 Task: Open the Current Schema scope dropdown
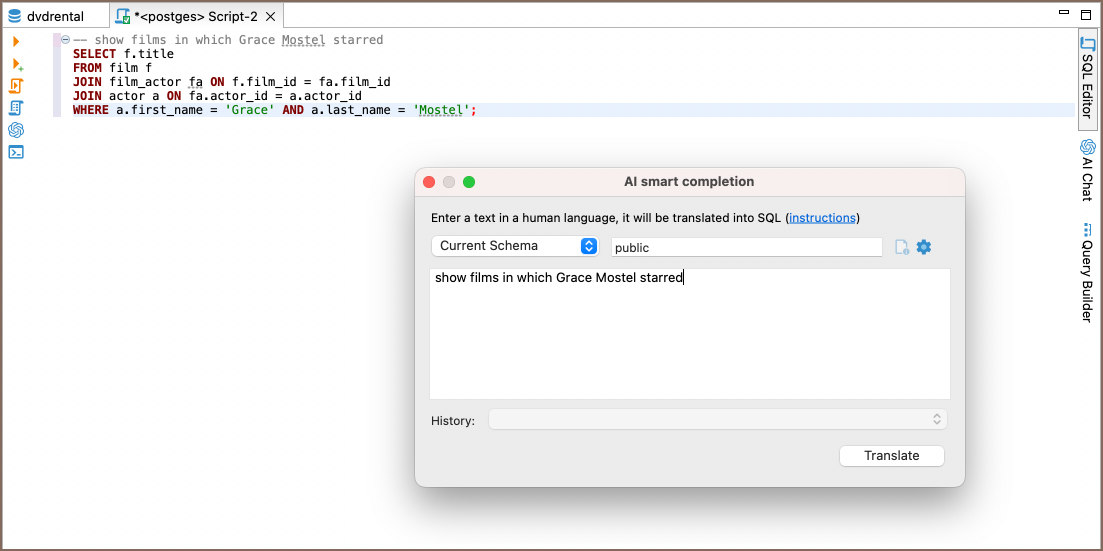click(515, 246)
